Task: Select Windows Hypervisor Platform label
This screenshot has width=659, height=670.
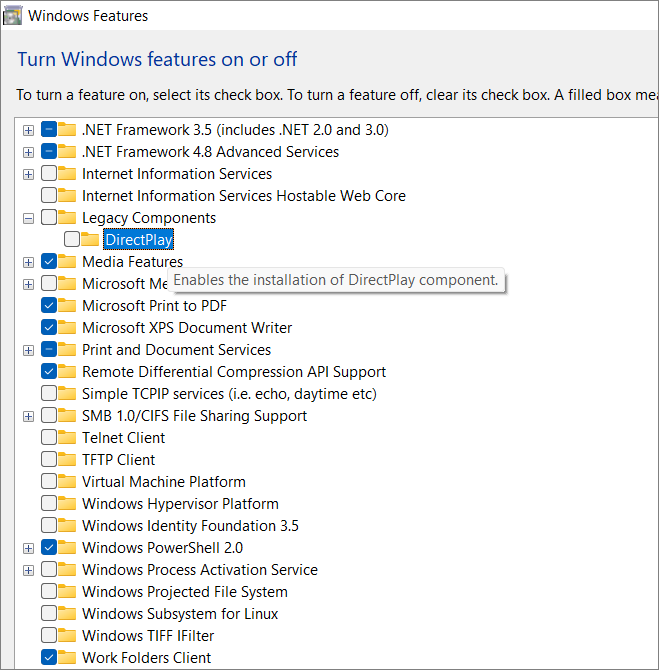Action: coord(180,504)
